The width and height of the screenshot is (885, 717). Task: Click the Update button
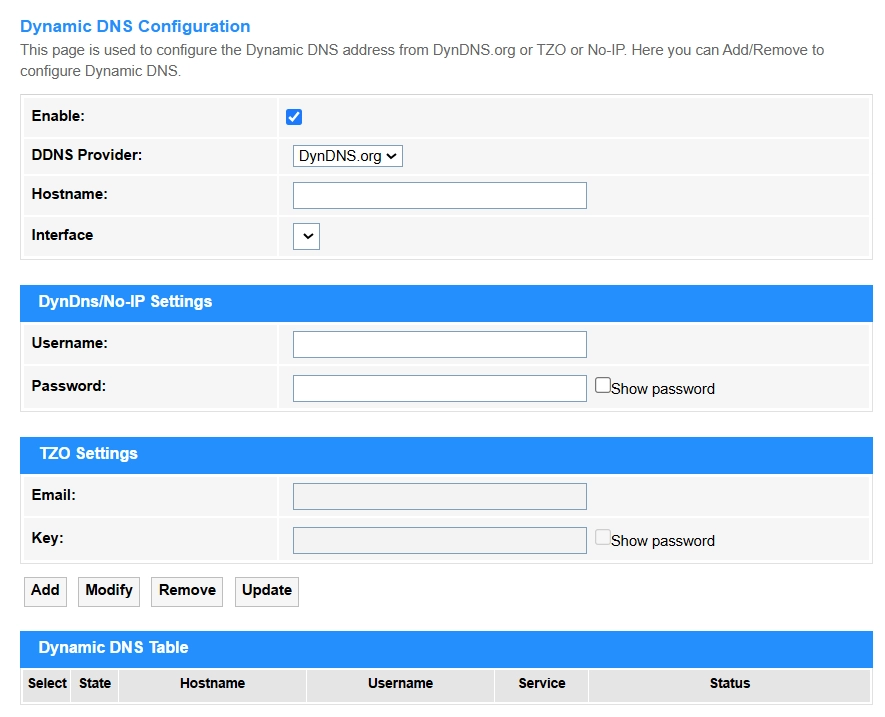(267, 590)
